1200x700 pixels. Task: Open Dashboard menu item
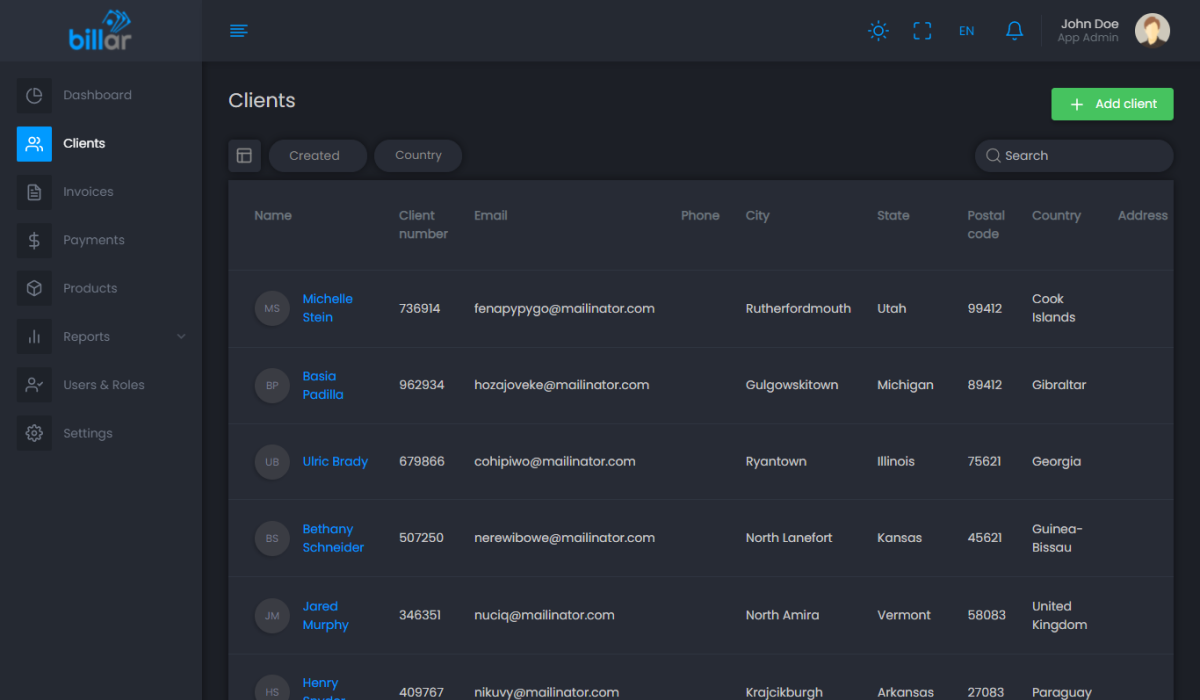[x=97, y=95]
